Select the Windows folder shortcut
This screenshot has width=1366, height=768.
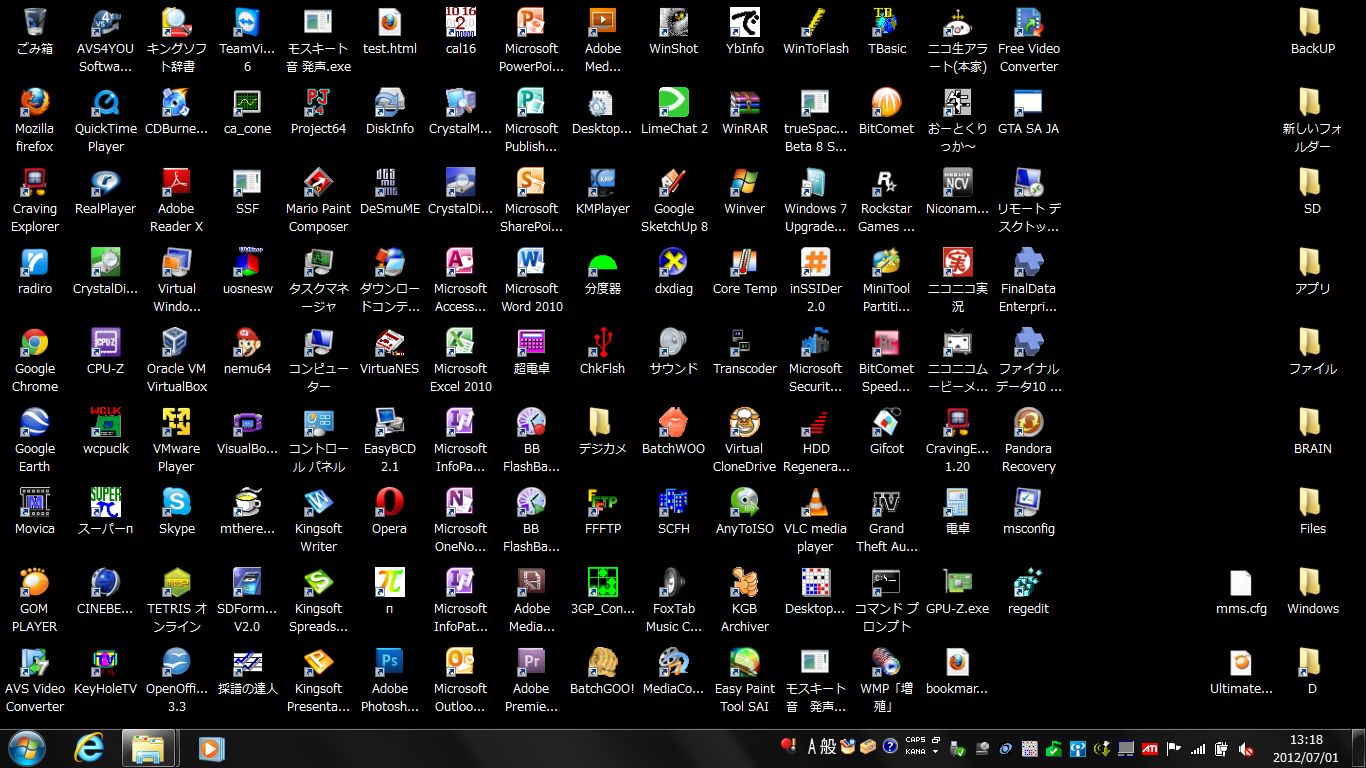(1312, 591)
